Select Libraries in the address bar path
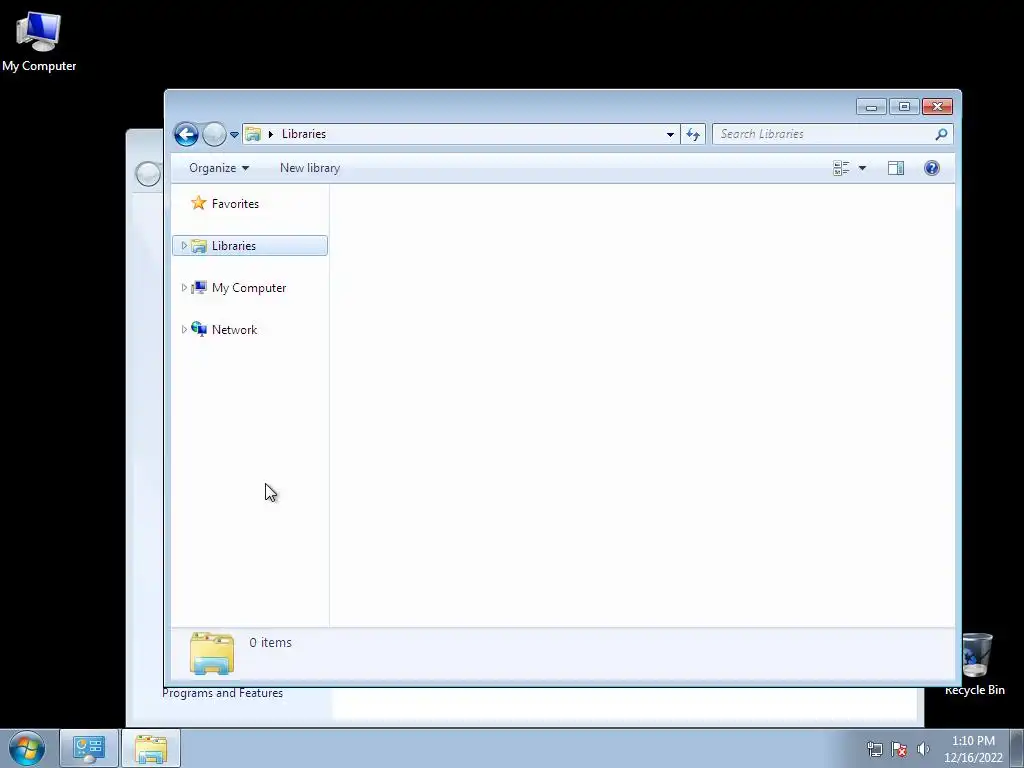This screenshot has height=768, width=1024. click(304, 134)
